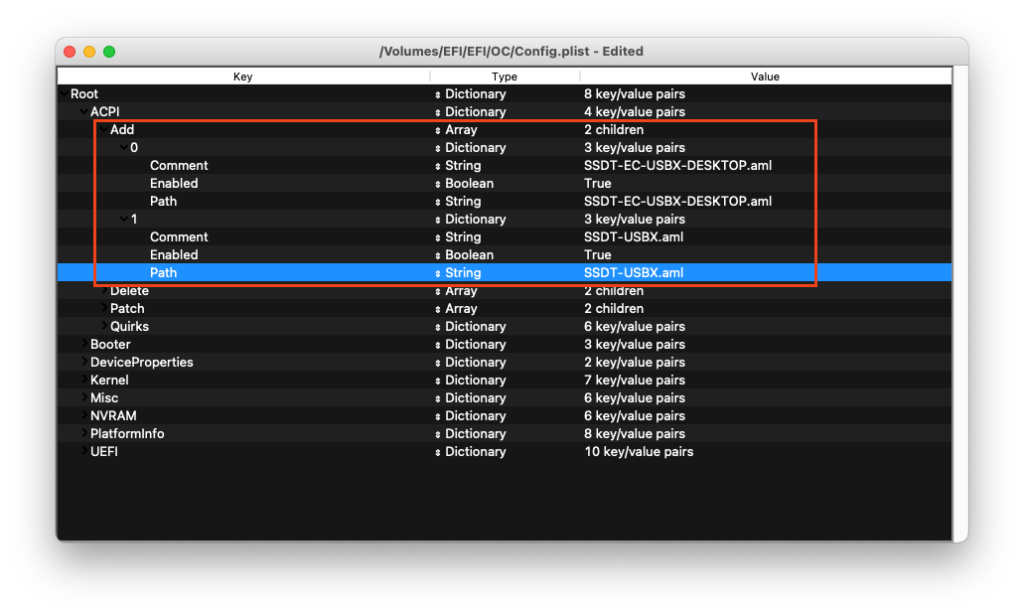Expand the UEFI dictionary

84,451
